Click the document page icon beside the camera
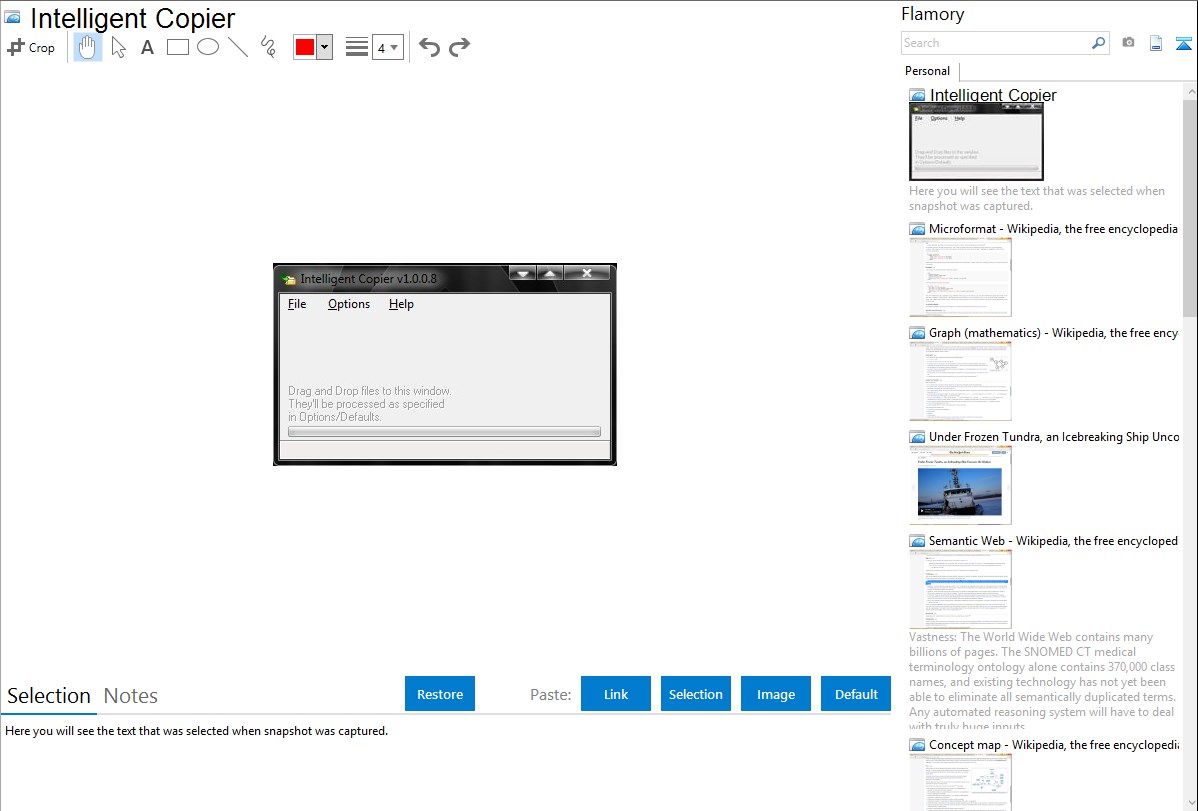Viewport: 1198px width, 811px height. pos(1156,43)
